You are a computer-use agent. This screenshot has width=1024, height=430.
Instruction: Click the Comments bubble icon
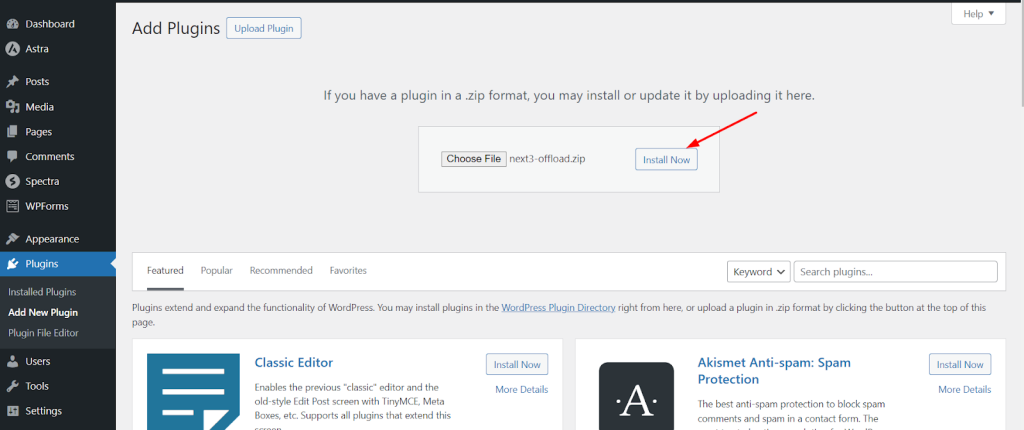point(12,157)
